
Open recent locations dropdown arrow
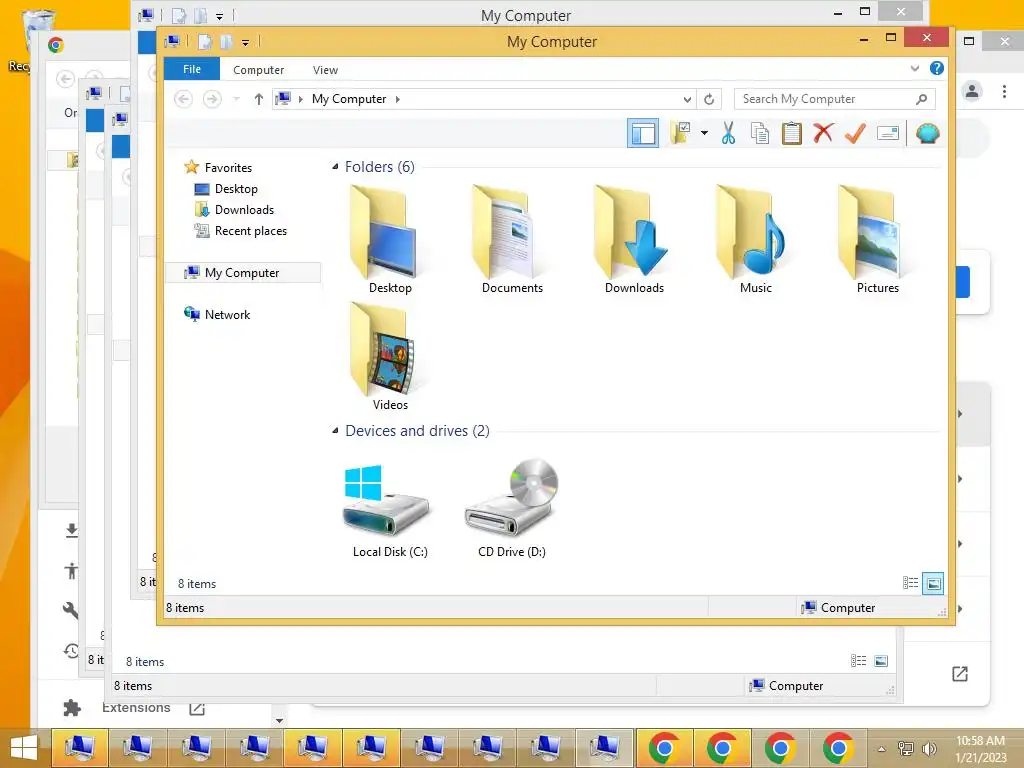(x=236, y=99)
